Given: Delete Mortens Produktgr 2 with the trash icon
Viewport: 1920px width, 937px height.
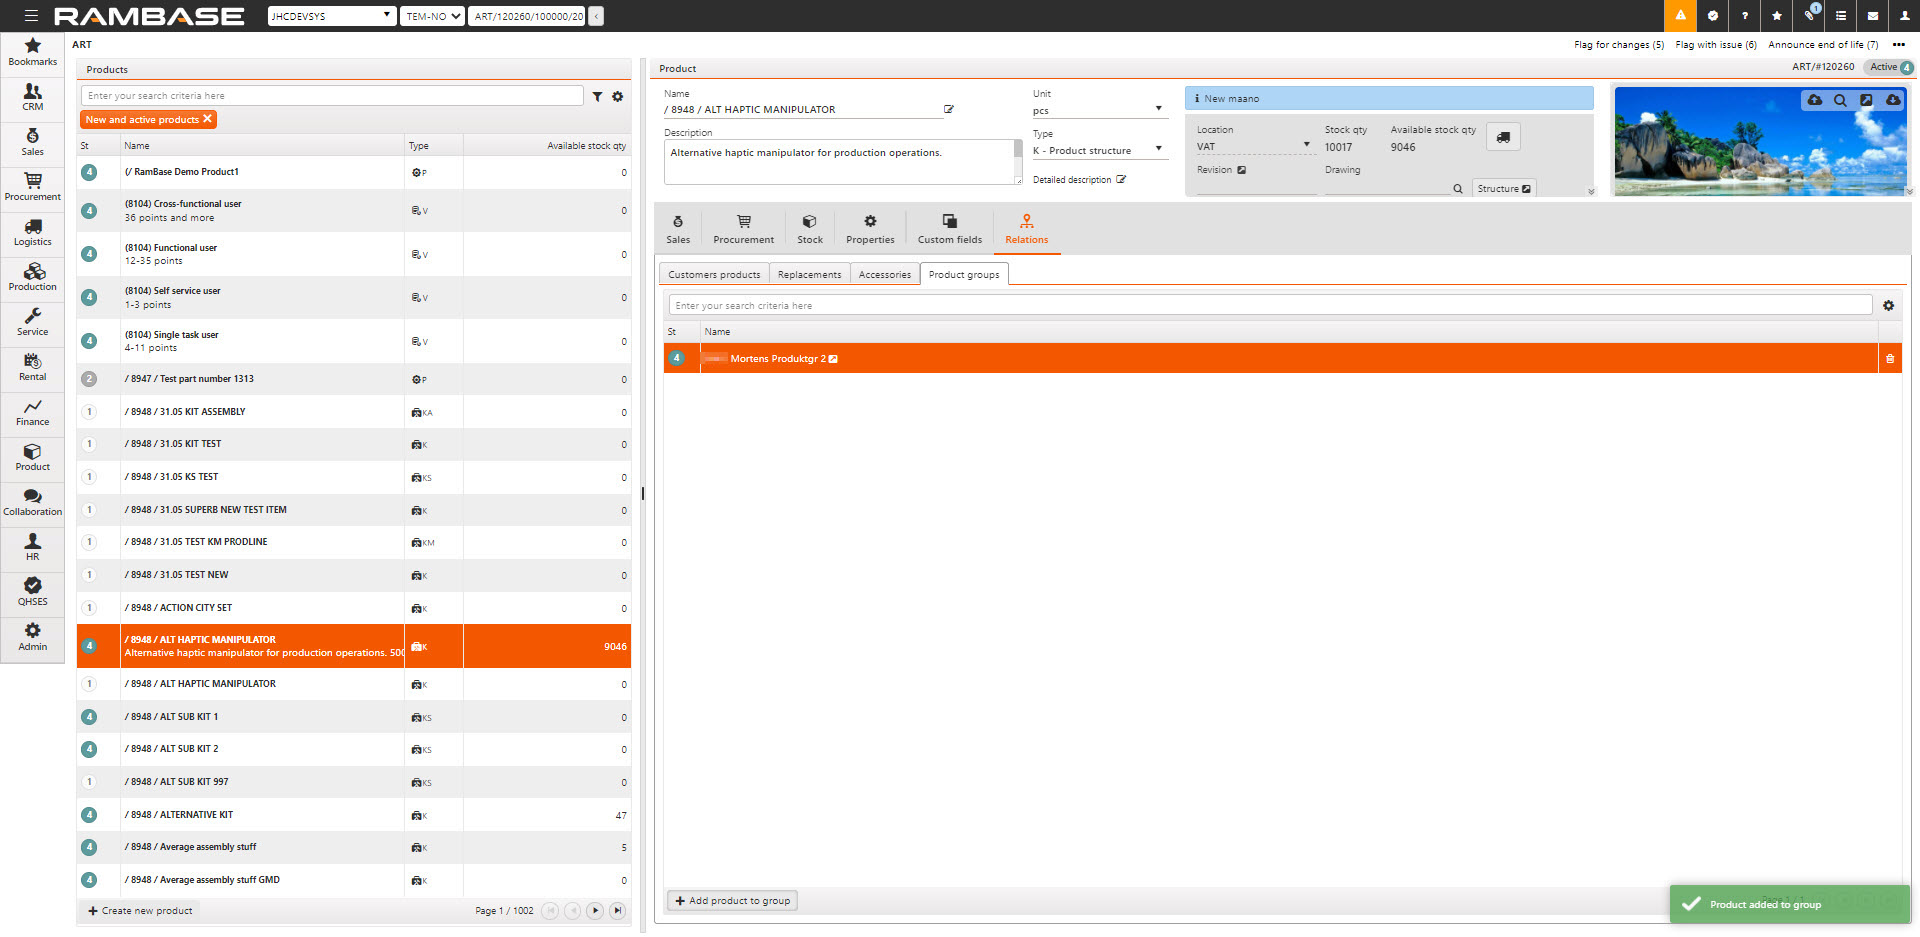Looking at the screenshot, I should pyautogui.click(x=1889, y=359).
